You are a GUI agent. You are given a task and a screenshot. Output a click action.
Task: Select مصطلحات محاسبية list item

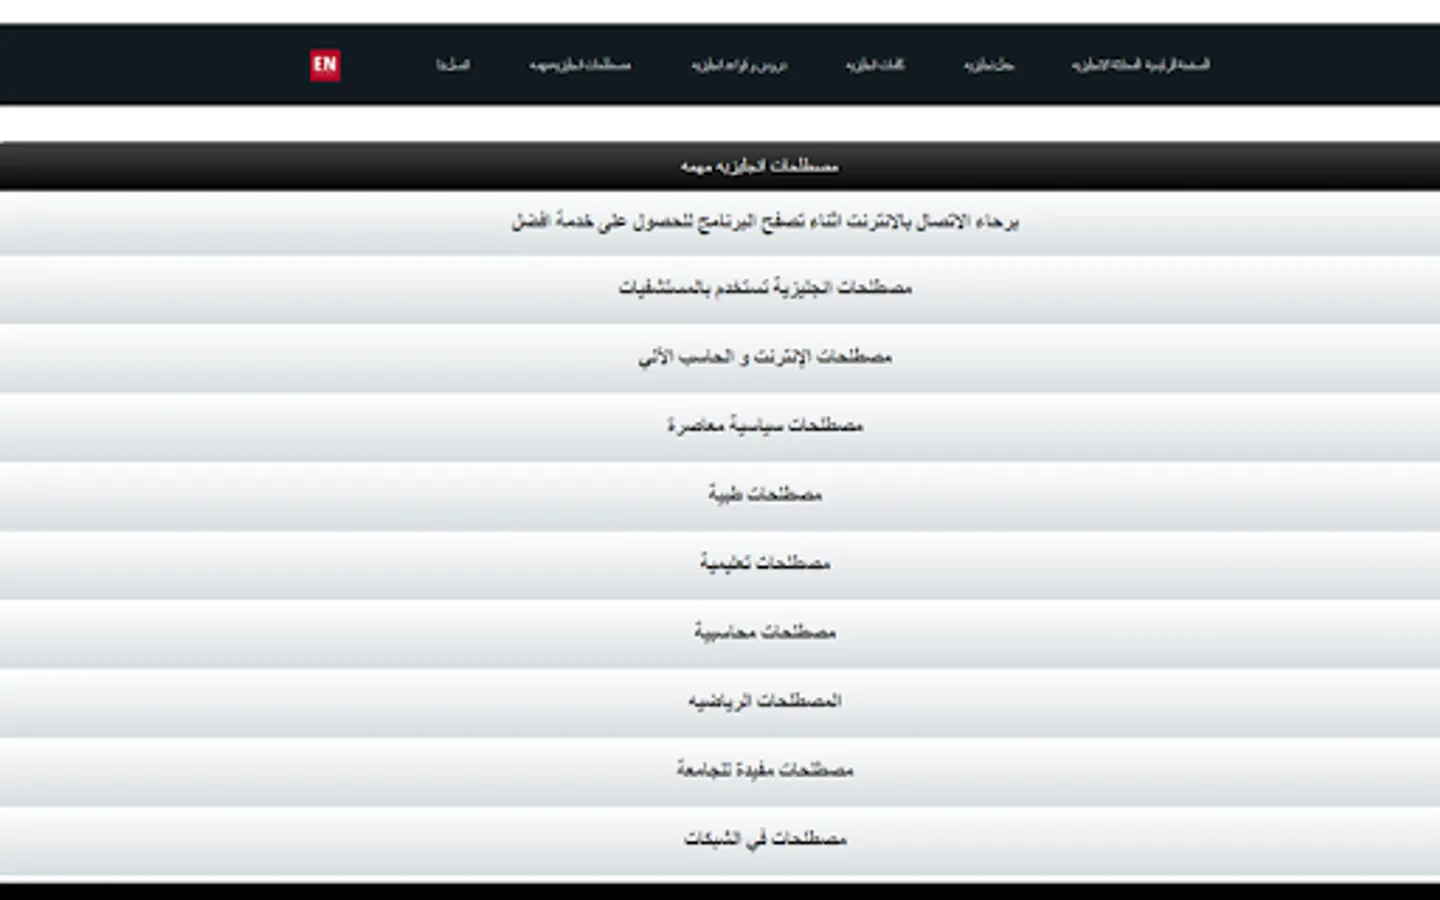click(720, 634)
